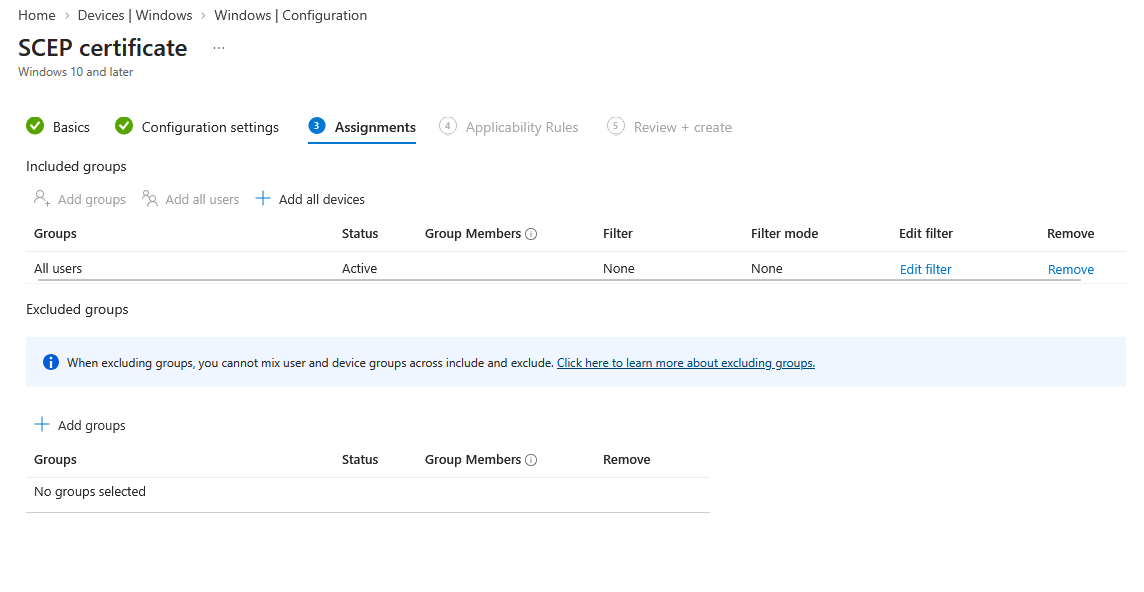Click the green check icon for Configuration settings
The height and width of the screenshot is (592, 1144).
[124, 126]
